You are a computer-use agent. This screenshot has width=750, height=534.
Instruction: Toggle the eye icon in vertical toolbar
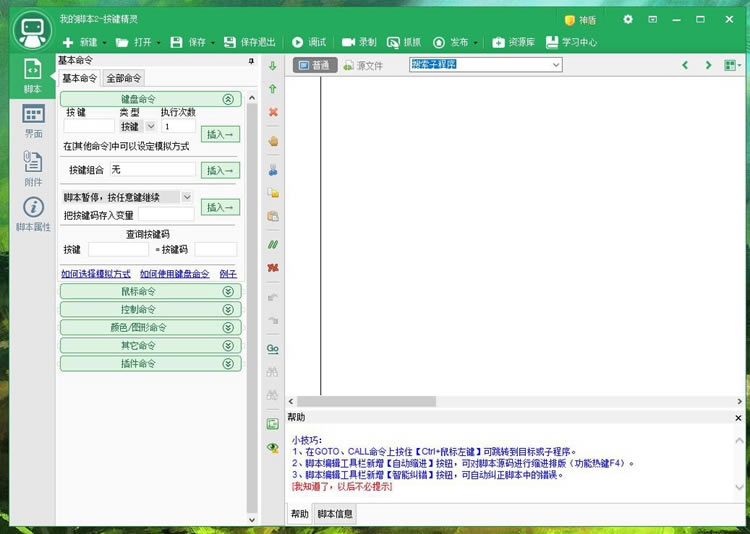[x=273, y=447]
